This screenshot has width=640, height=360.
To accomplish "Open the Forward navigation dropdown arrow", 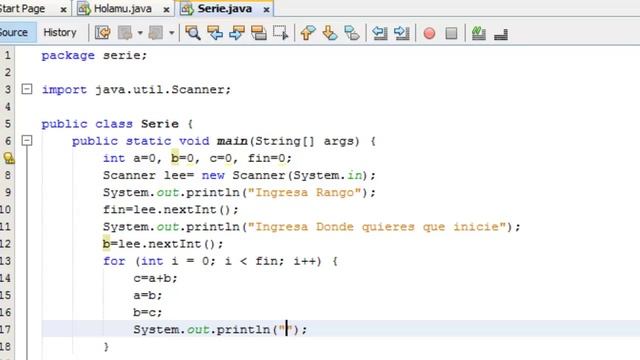I will (x=171, y=33).
